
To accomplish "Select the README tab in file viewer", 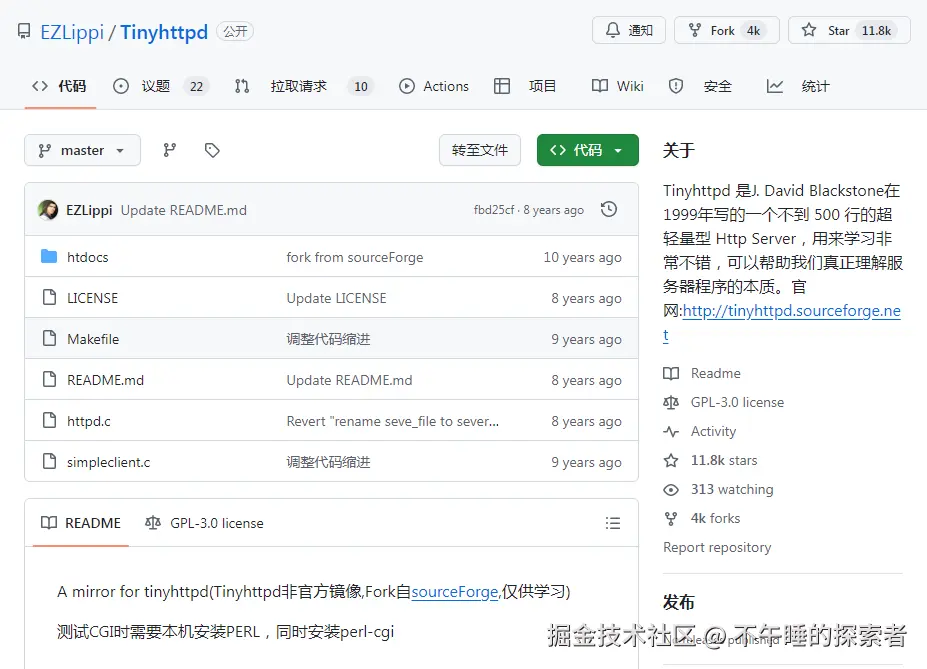I will [81, 523].
